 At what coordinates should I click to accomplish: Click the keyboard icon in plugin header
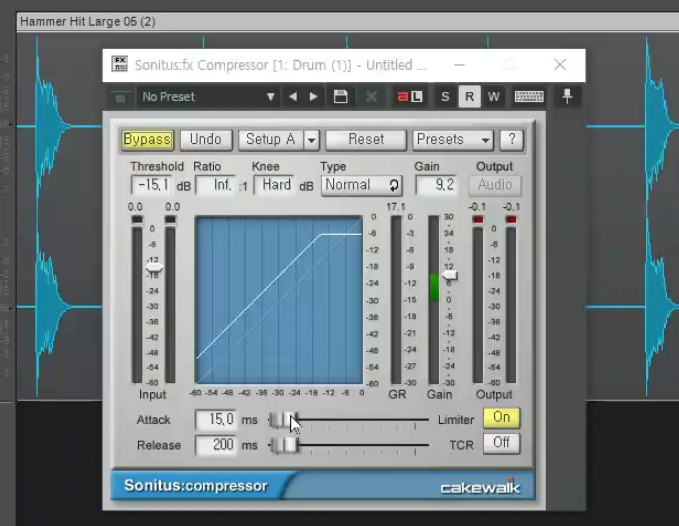(529, 97)
